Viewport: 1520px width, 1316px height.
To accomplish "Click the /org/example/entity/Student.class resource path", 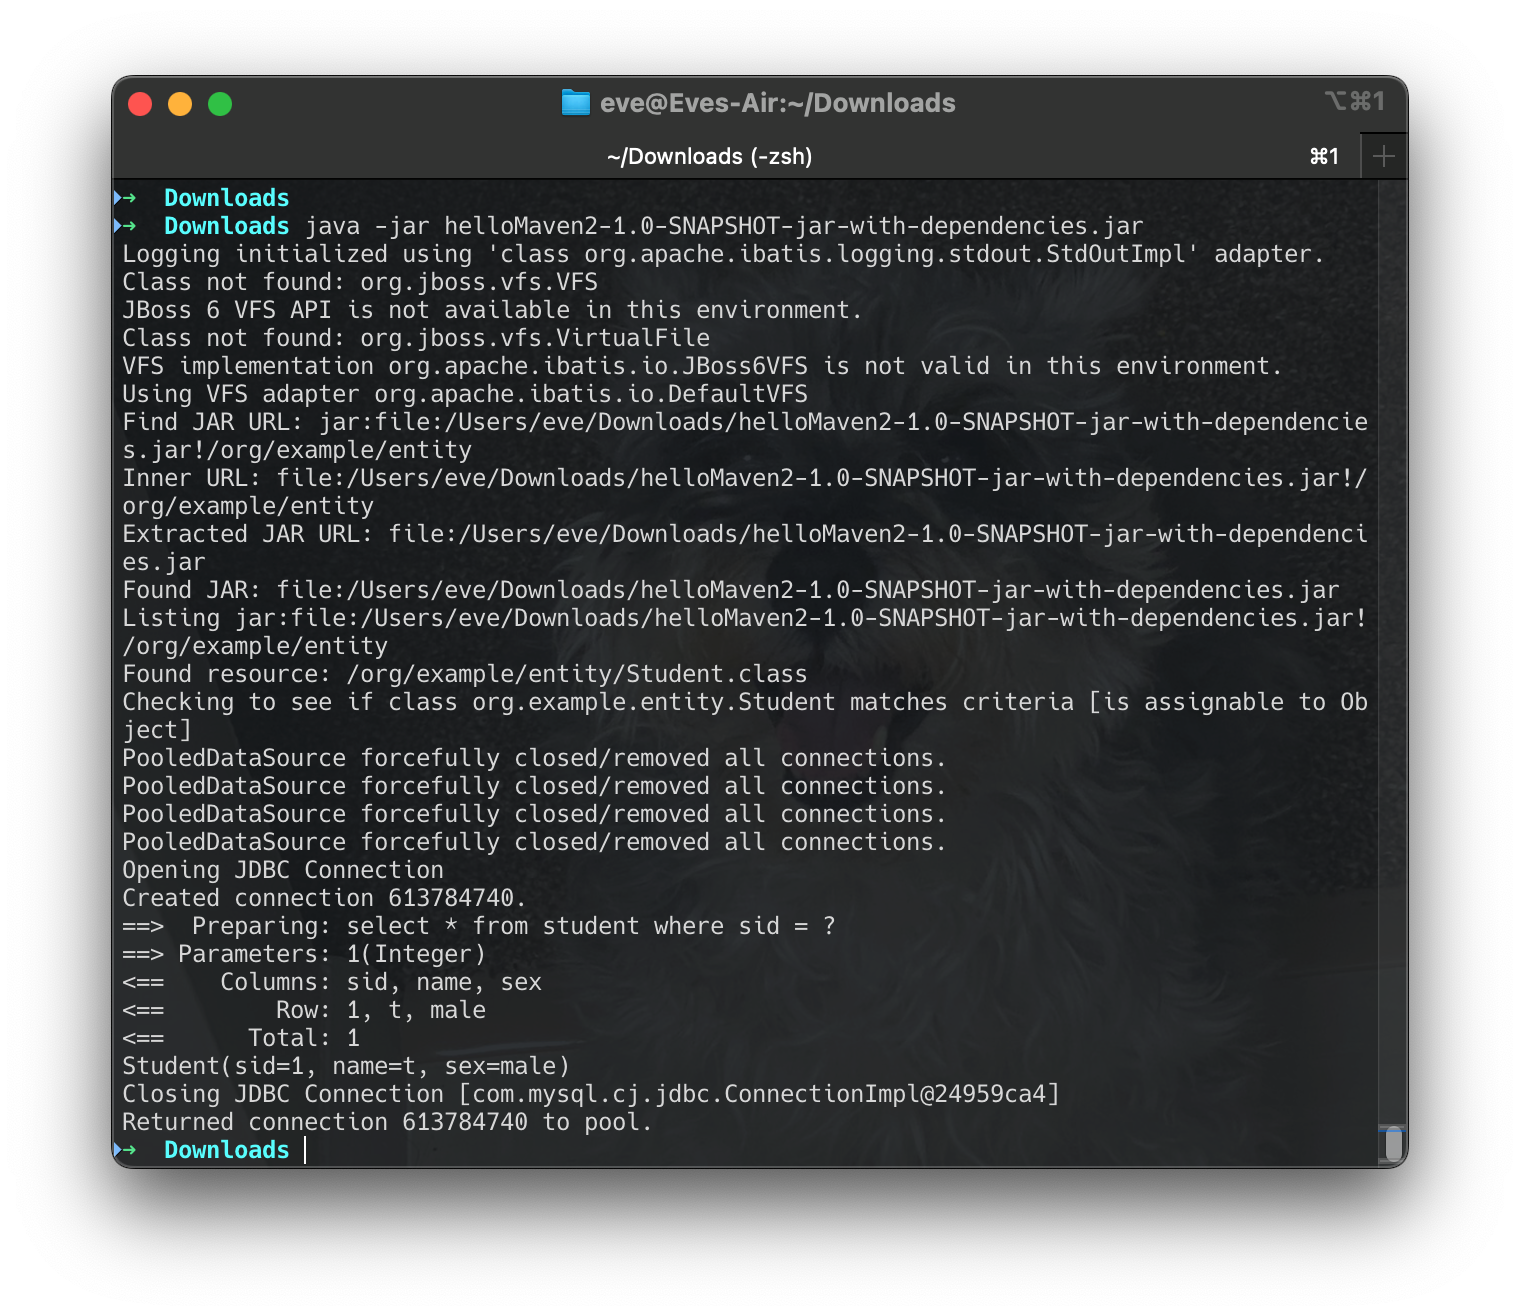I will 576,673.
